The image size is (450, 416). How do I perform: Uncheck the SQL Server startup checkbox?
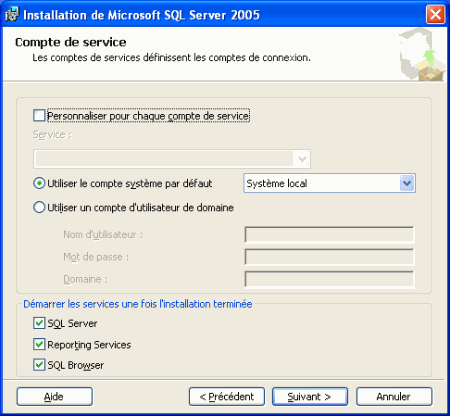(x=39, y=323)
